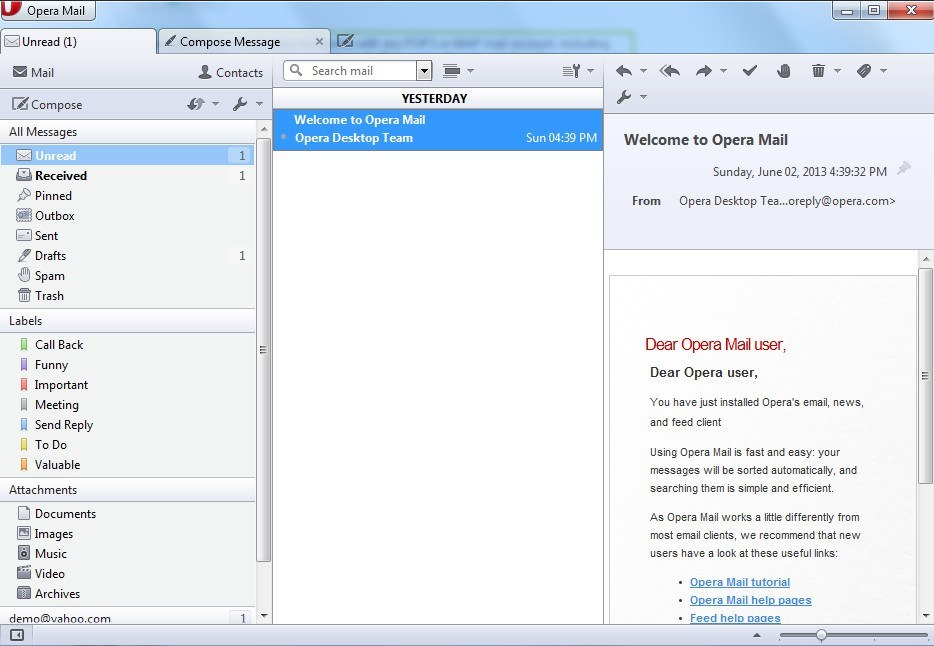
Task: Click the Compose button
Action: click(47, 105)
